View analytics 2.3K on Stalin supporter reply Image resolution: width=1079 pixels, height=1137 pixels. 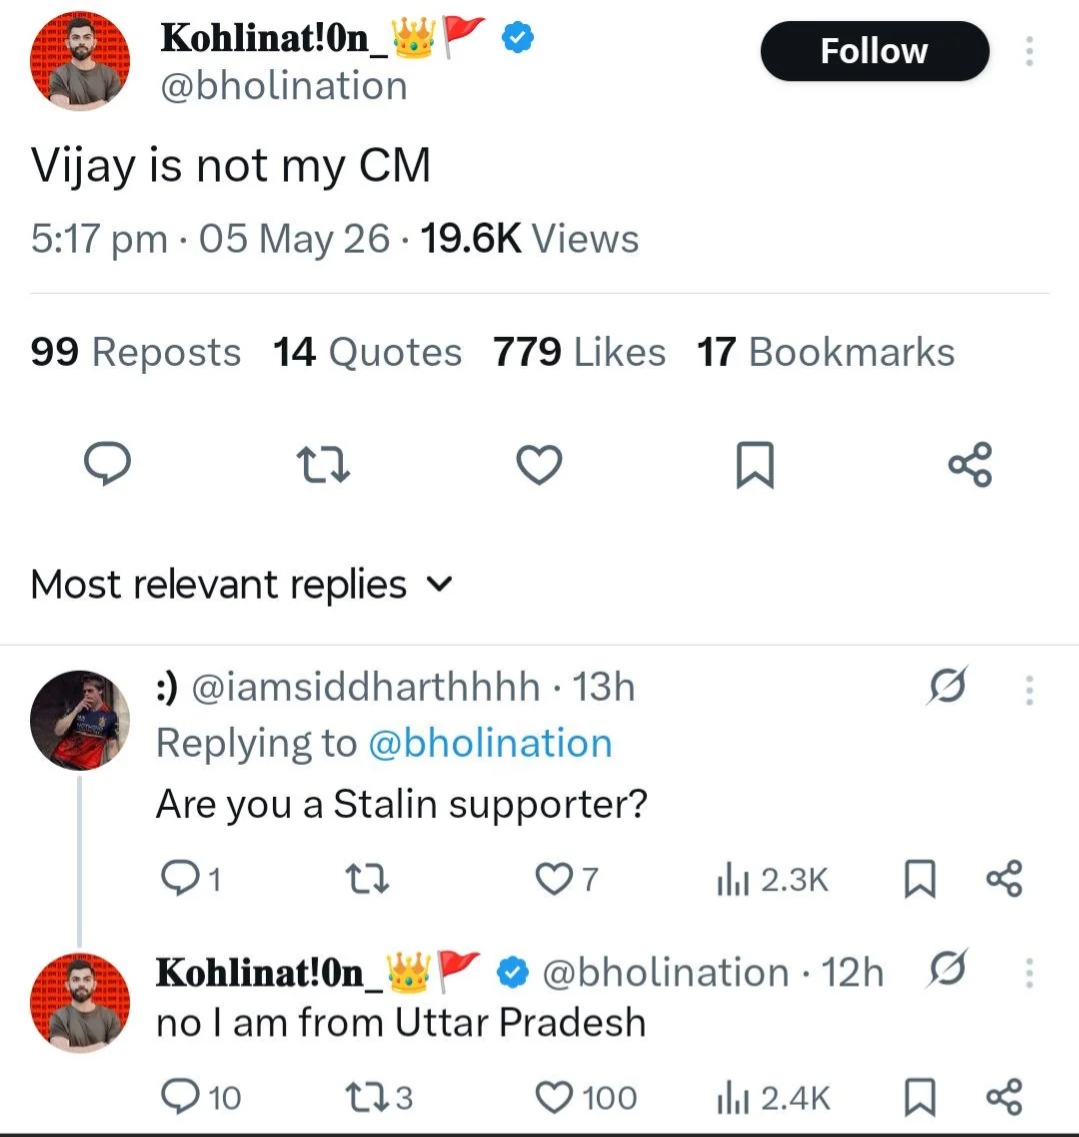click(772, 880)
